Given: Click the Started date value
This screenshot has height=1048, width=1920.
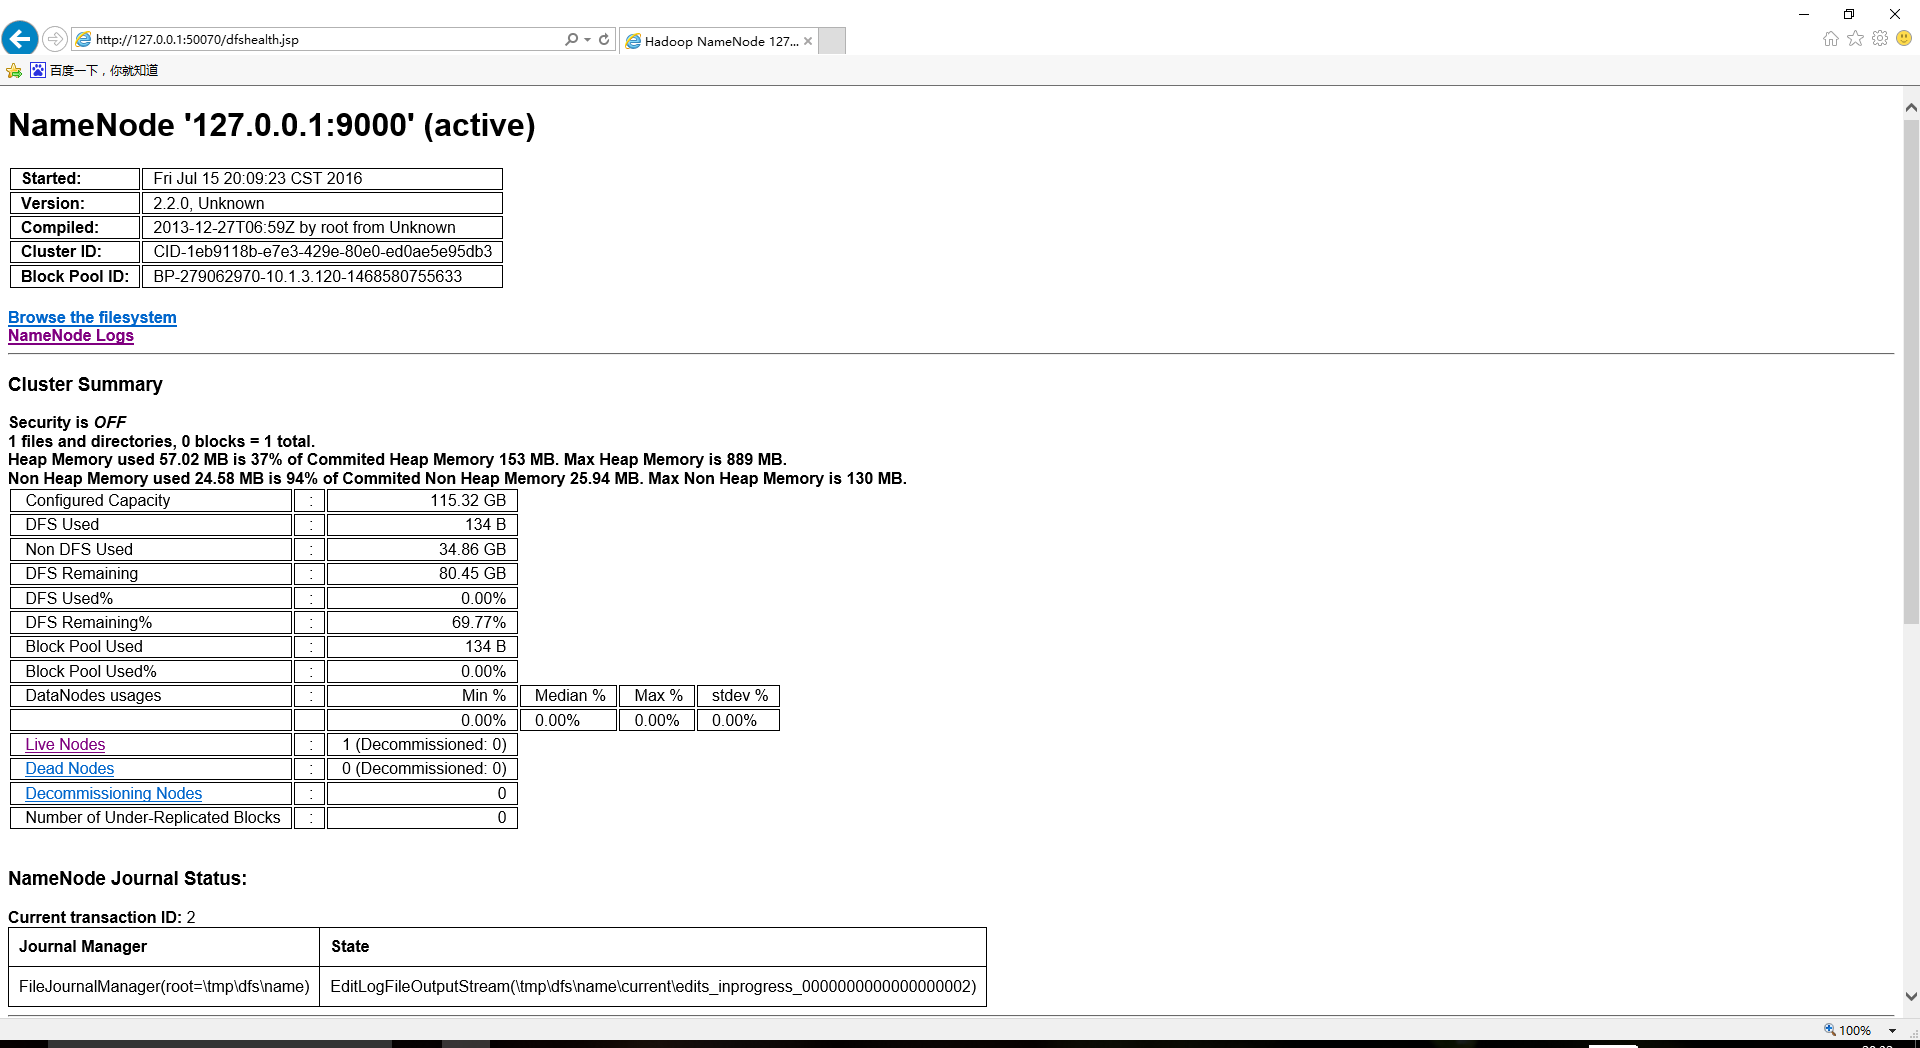Looking at the screenshot, I should point(322,178).
